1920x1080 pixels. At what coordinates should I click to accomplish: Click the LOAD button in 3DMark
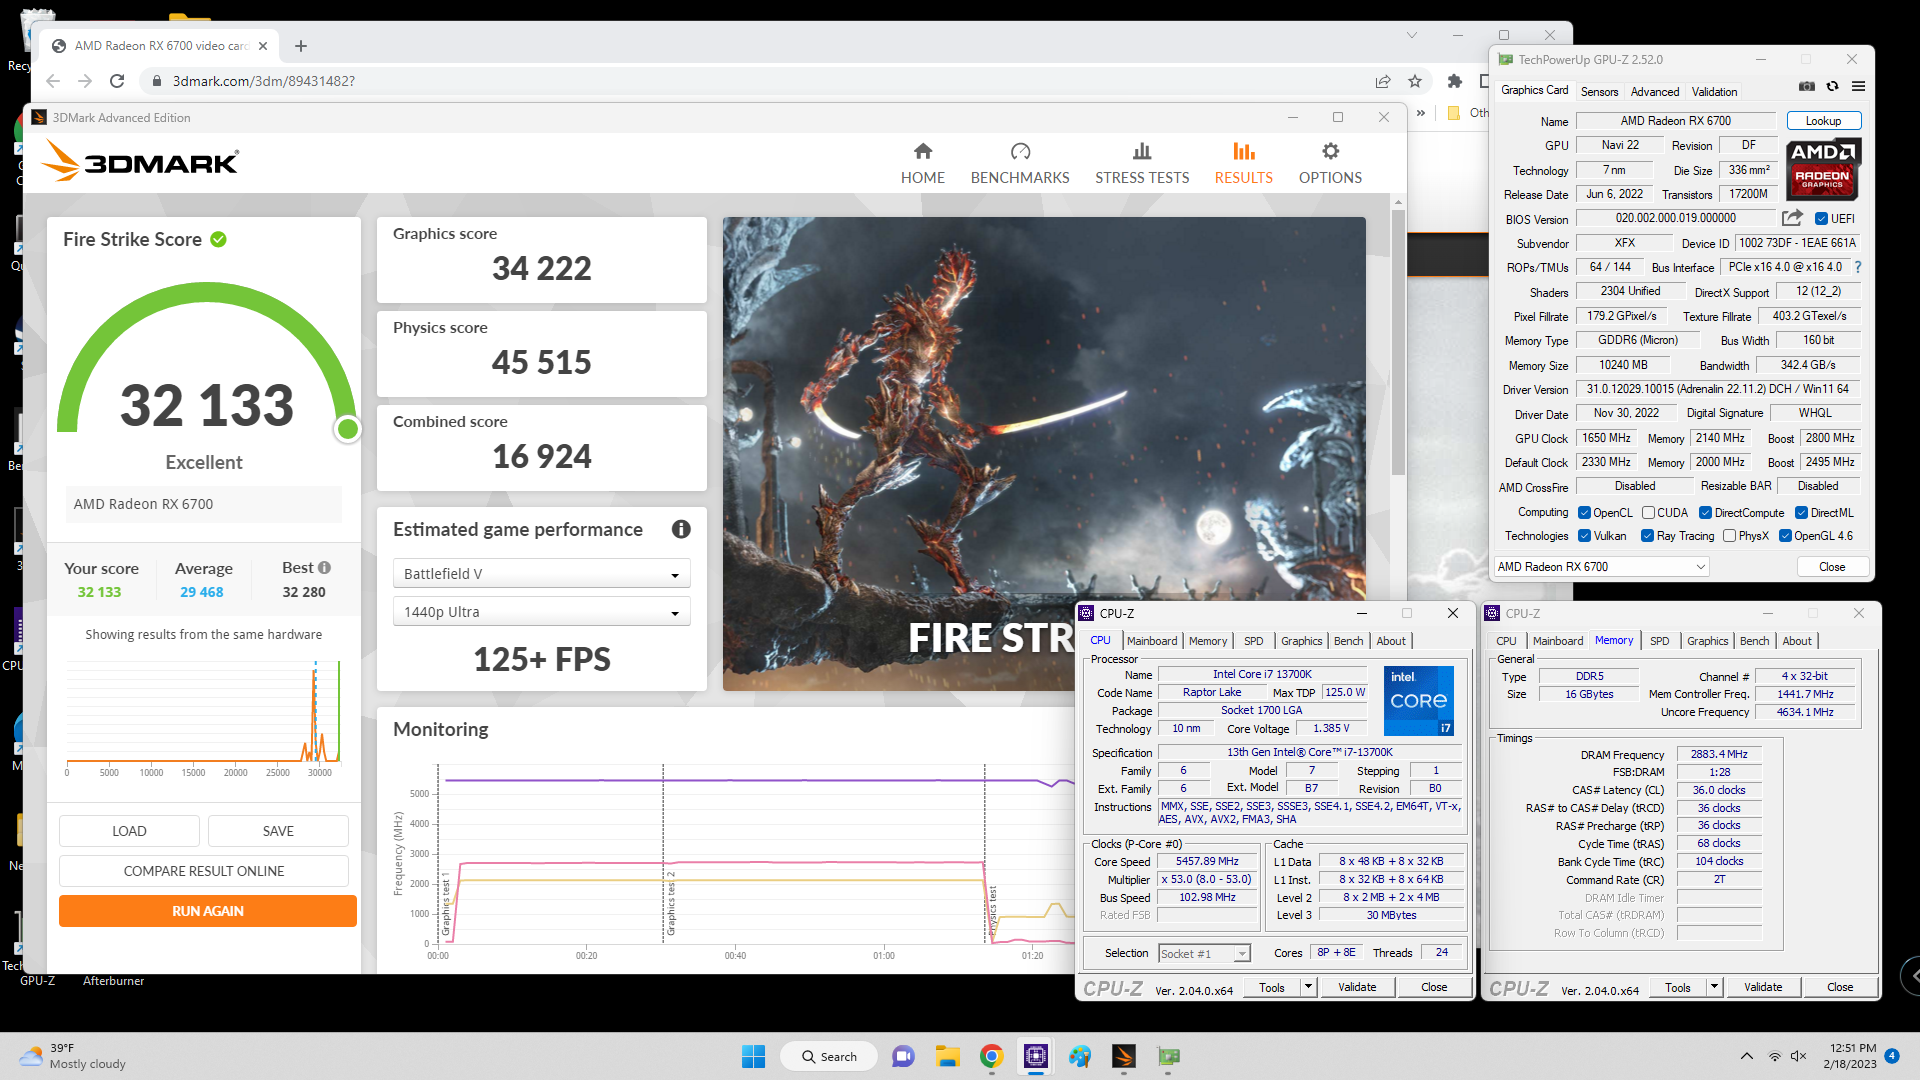pyautogui.click(x=129, y=831)
